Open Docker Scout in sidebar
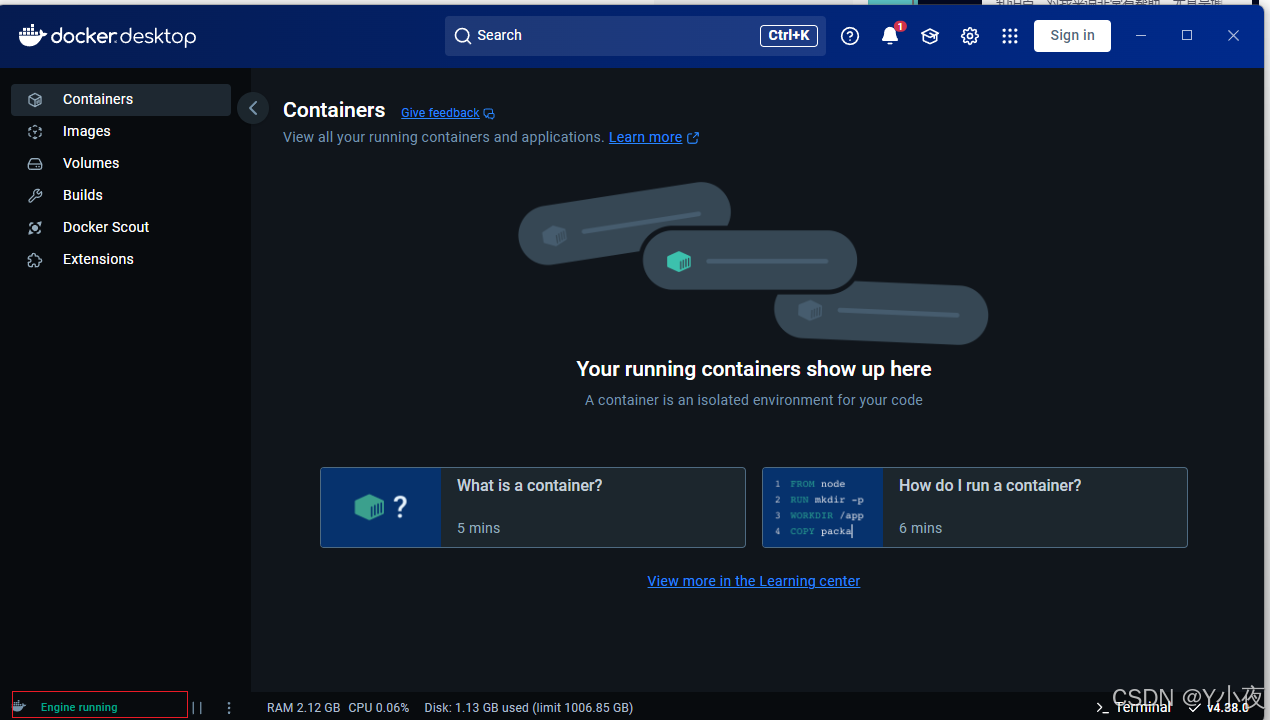The image size is (1270, 720). (x=121, y=227)
